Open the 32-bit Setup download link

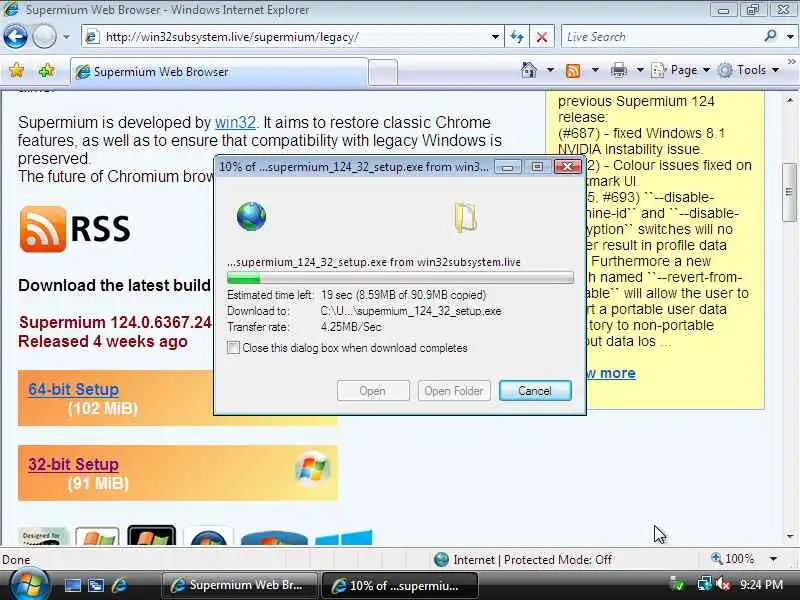[73, 464]
